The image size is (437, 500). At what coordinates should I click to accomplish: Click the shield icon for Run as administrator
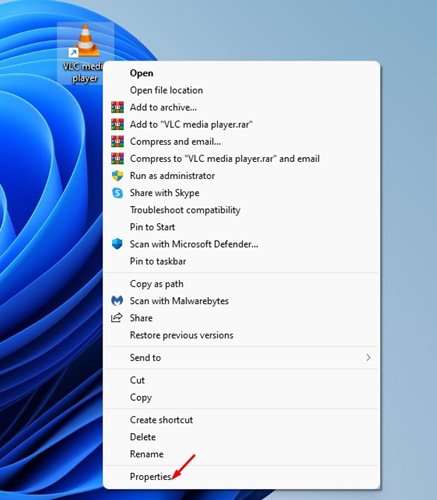tap(117, 176)
